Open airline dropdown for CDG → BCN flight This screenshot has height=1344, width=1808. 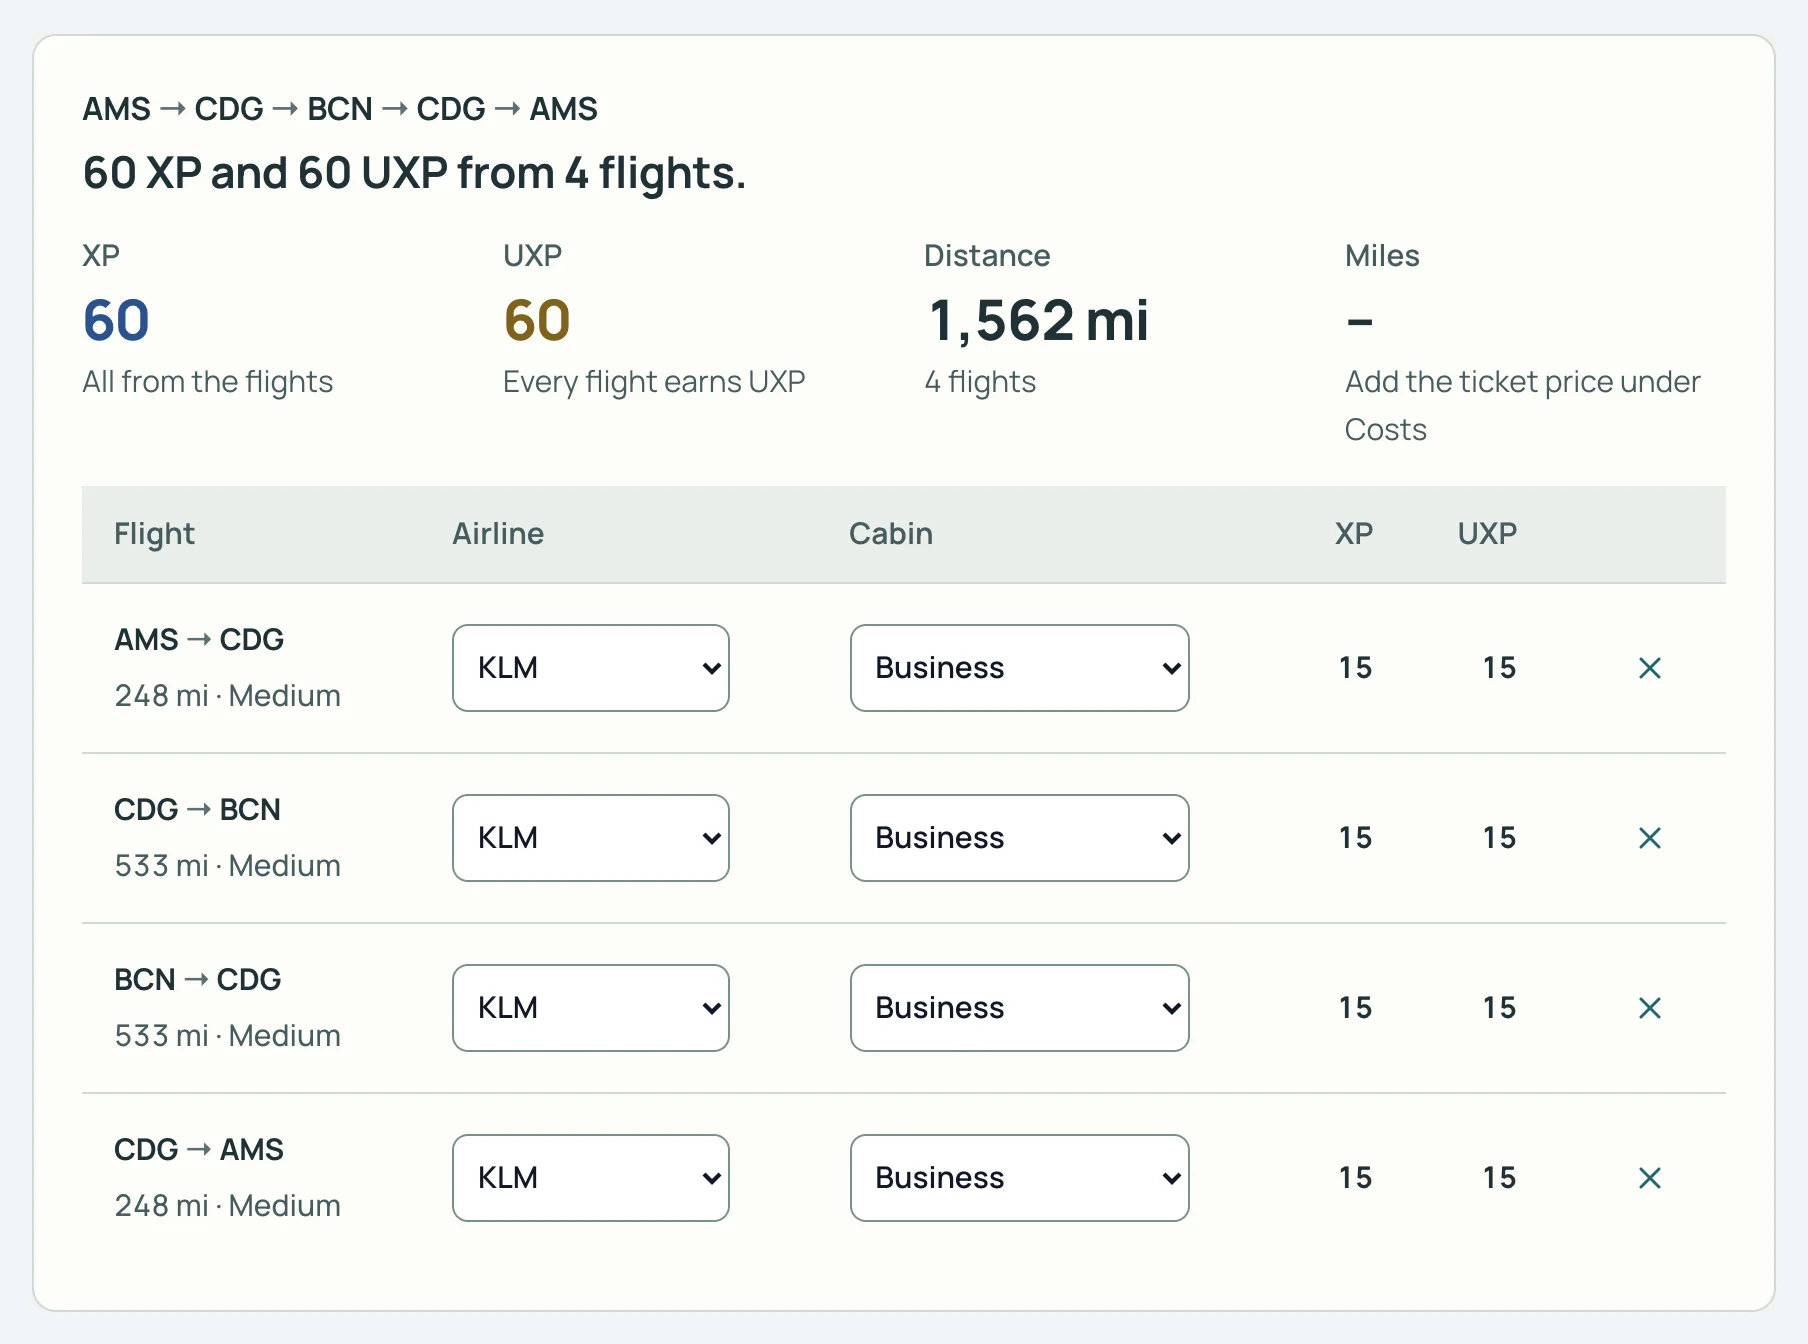tap(591, 838)
